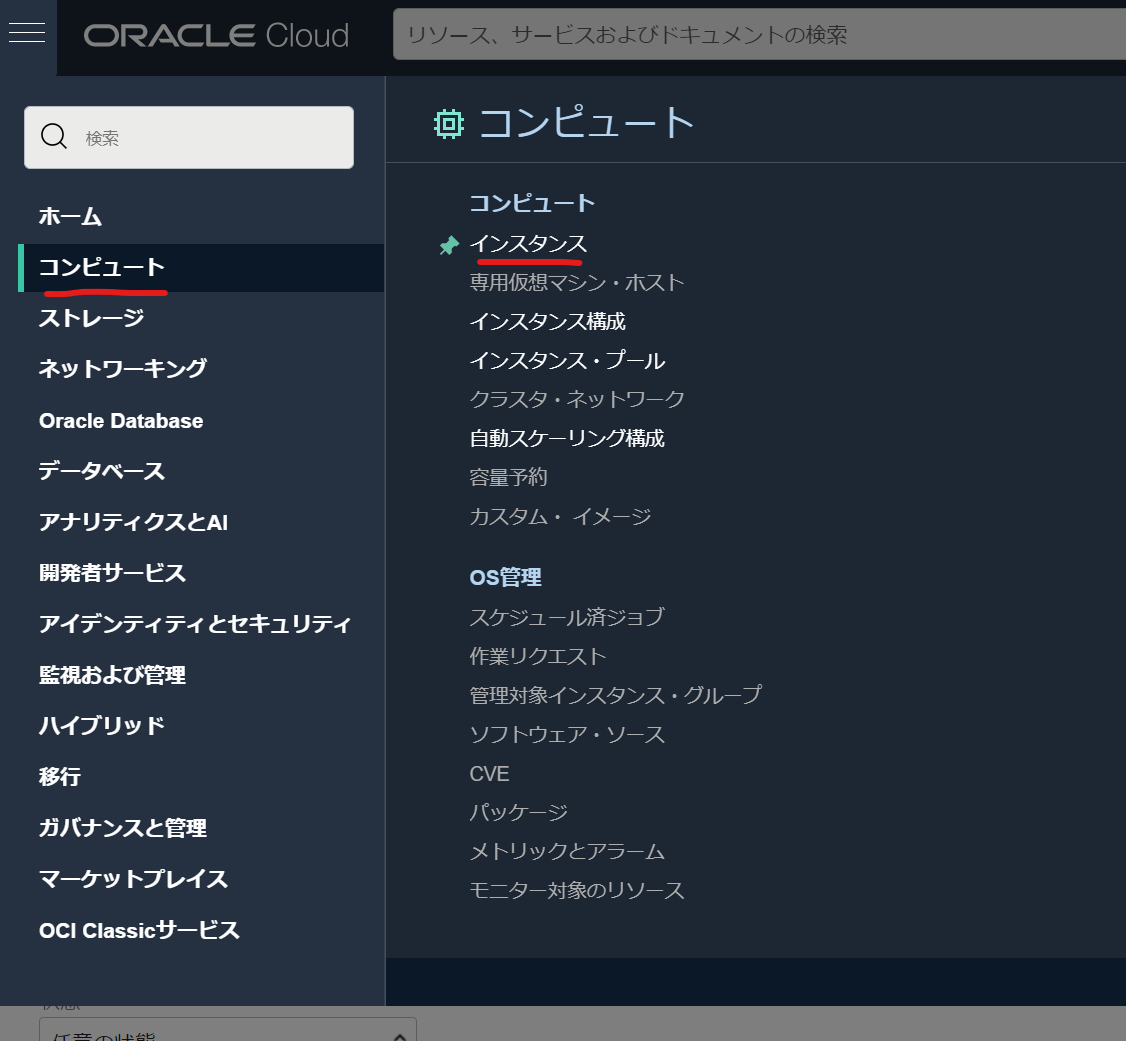This screenshot has width=1126, height=1041.
Task: Click the コンピュート section heading in the list
Action: (532, 203)
